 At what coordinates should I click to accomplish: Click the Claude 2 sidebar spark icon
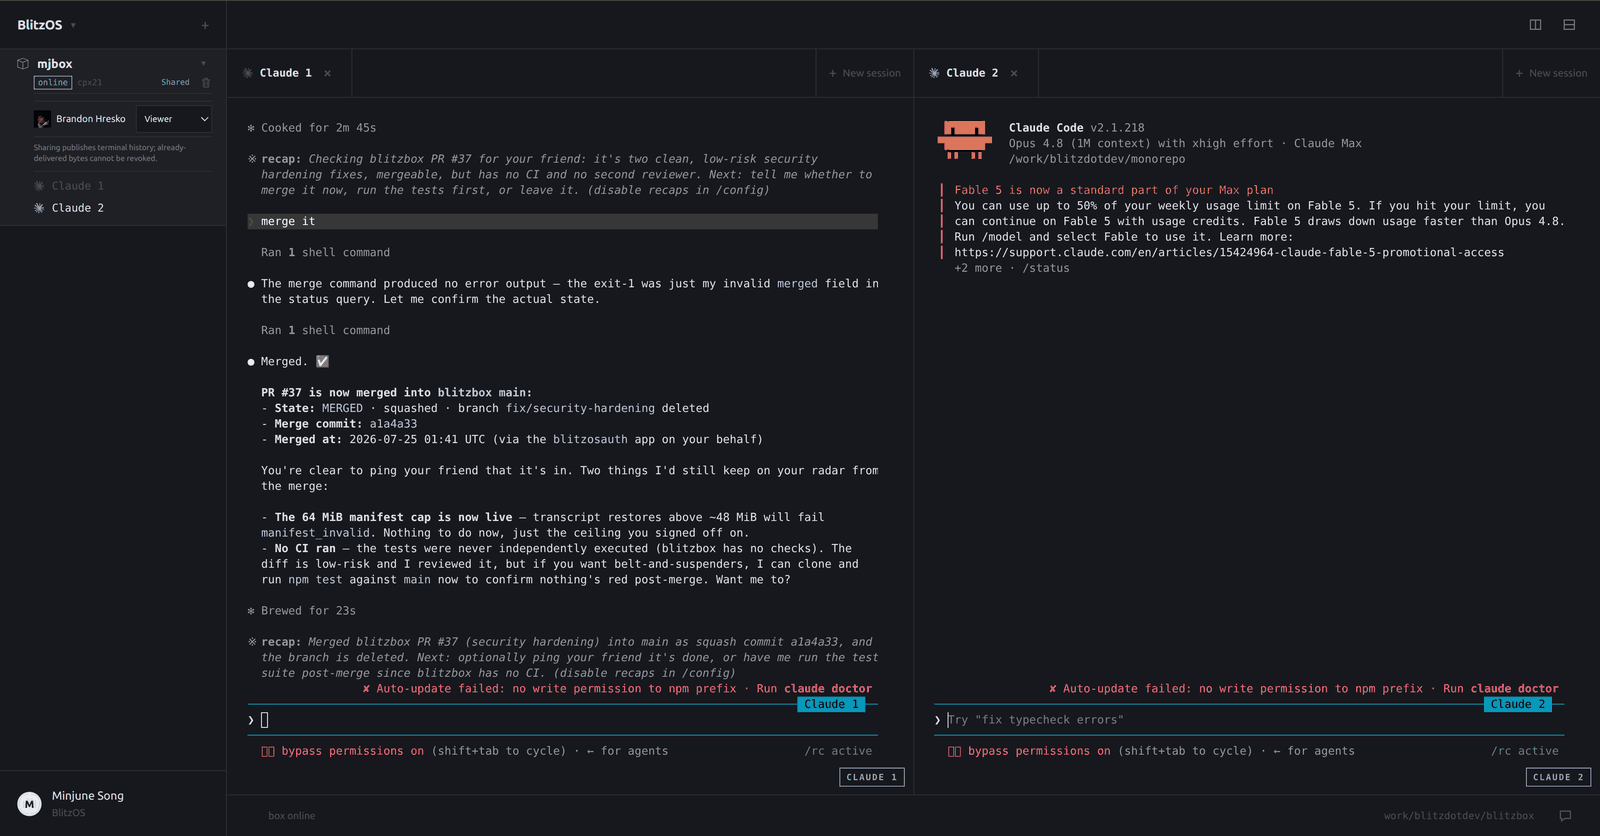click(x=39, y=208)
